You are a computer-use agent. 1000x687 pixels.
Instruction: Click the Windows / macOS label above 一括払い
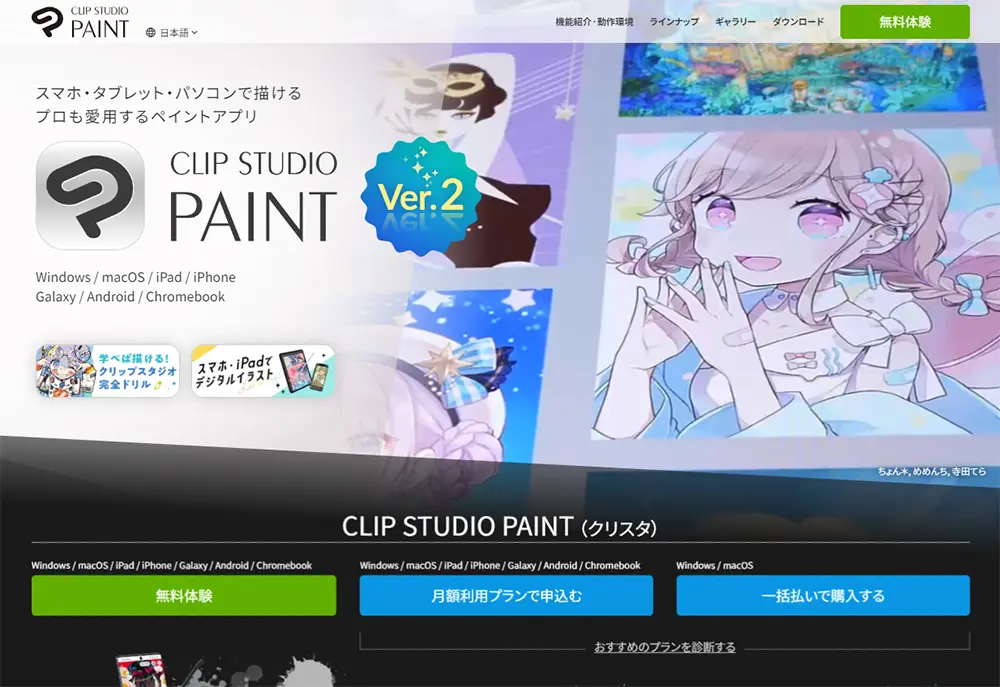714,565
